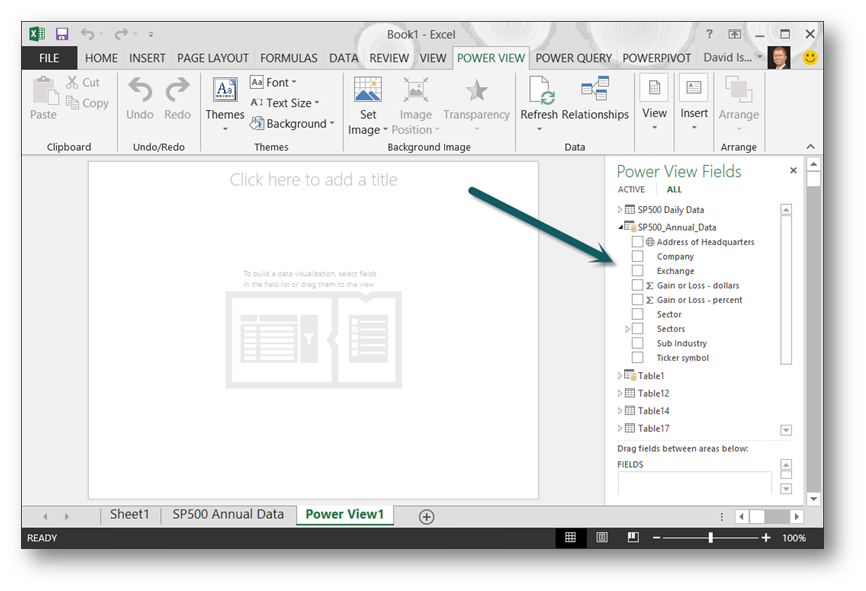Show ALL fields in Power View Fields
The width and height of the screenshot is (866, 591).
point(674,189)
